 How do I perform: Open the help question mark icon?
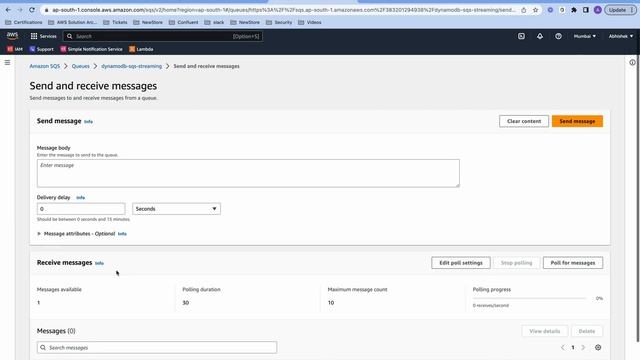point(558,36)
